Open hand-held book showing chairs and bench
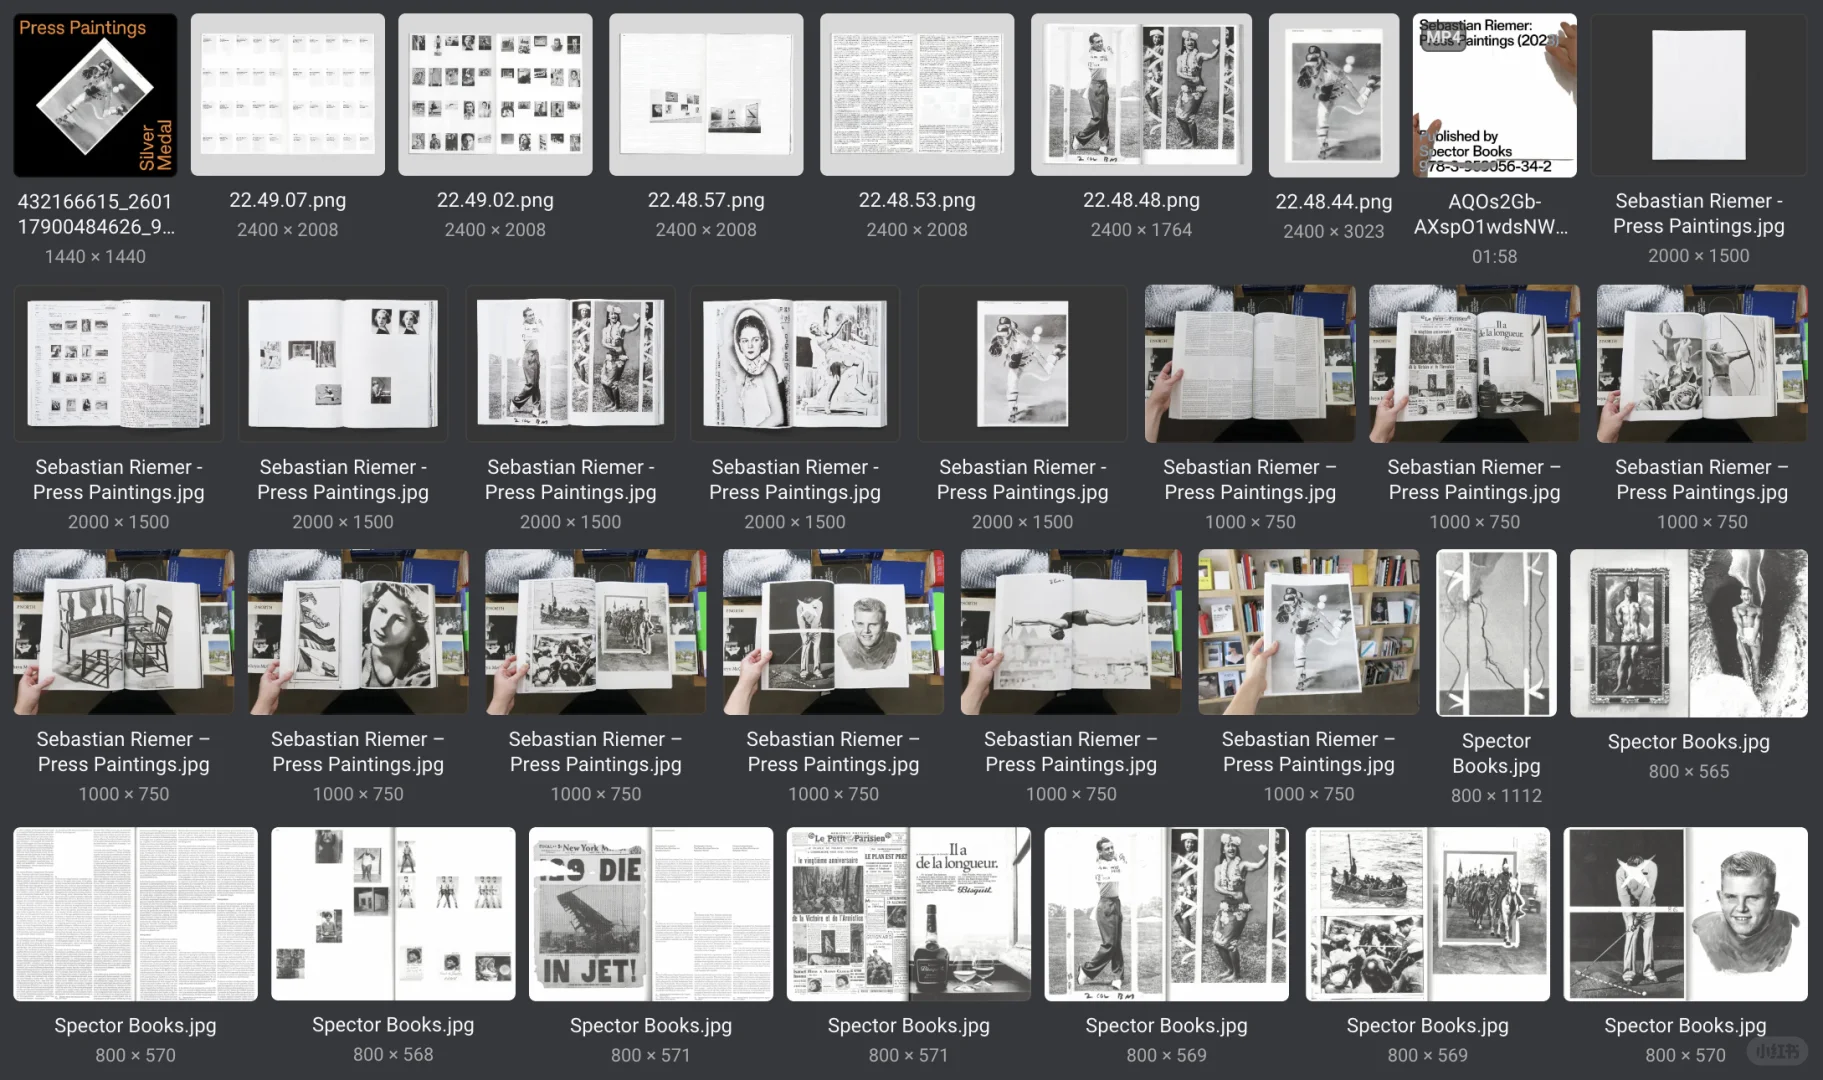The image size is (1823, 1080). point(124,632)
